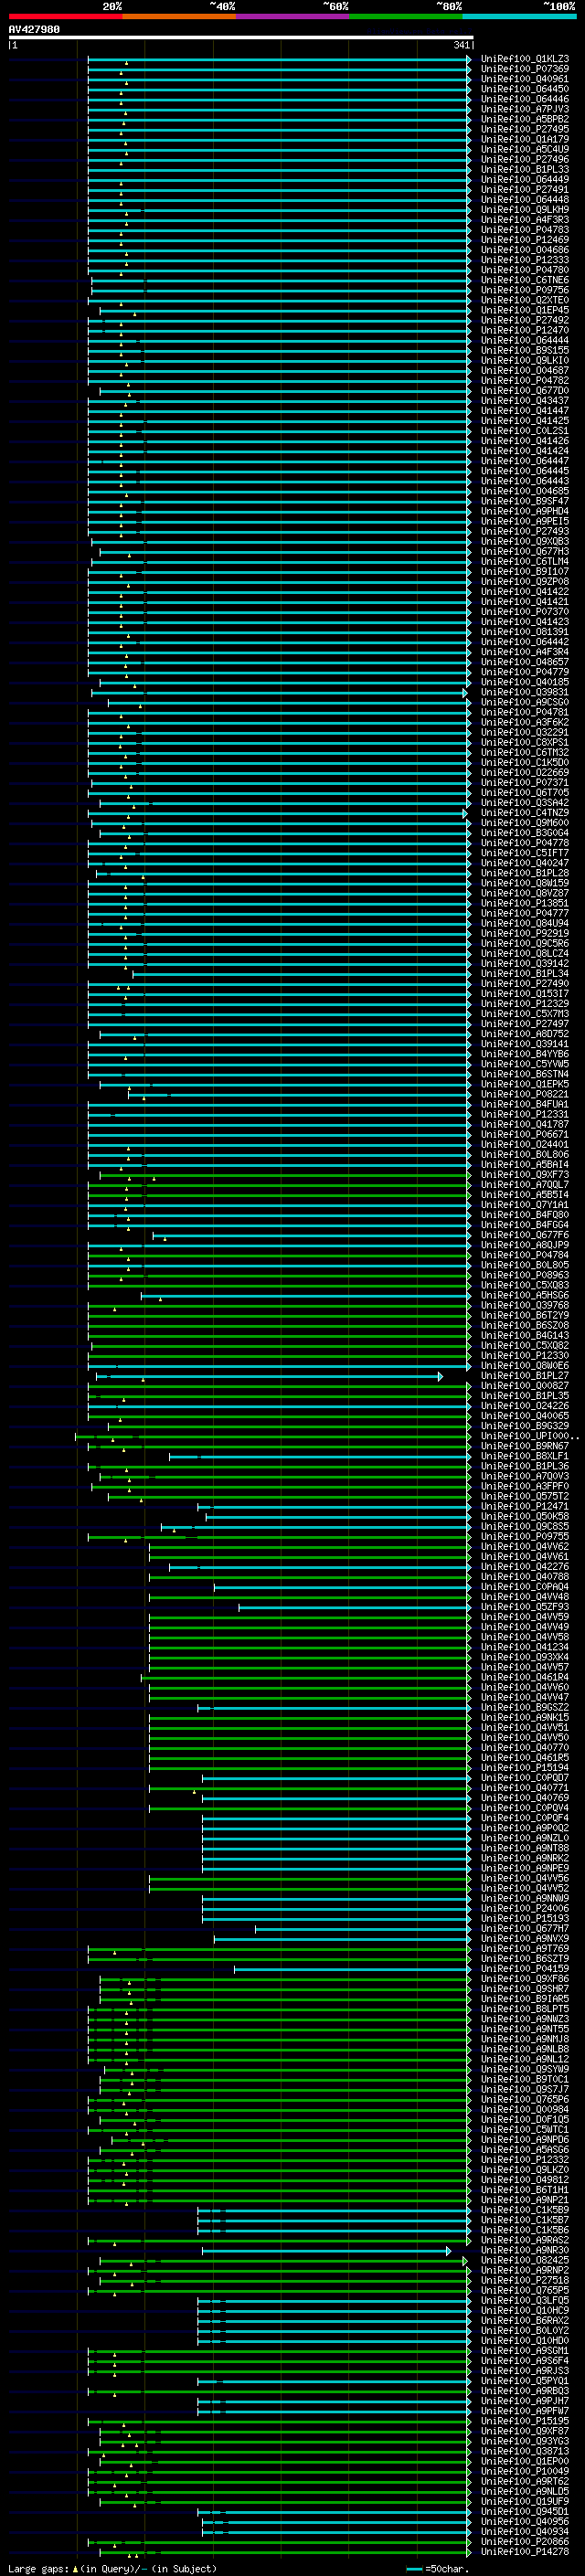Select the UniRef100_B1PL35 label
Viewport: 585px width, 2576px height.
click(x=525, y=1396)
